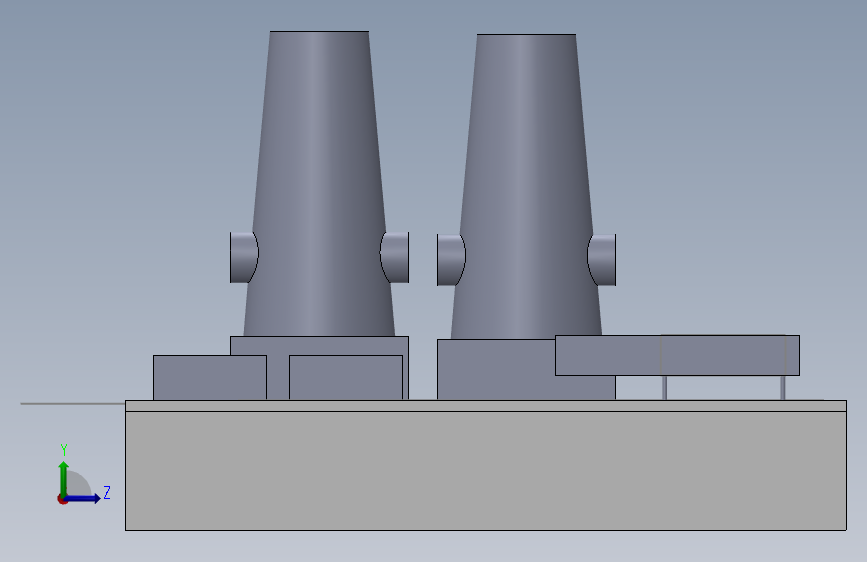Click the green Y axis arrow of the triad
867x562 pixels.
64,478
